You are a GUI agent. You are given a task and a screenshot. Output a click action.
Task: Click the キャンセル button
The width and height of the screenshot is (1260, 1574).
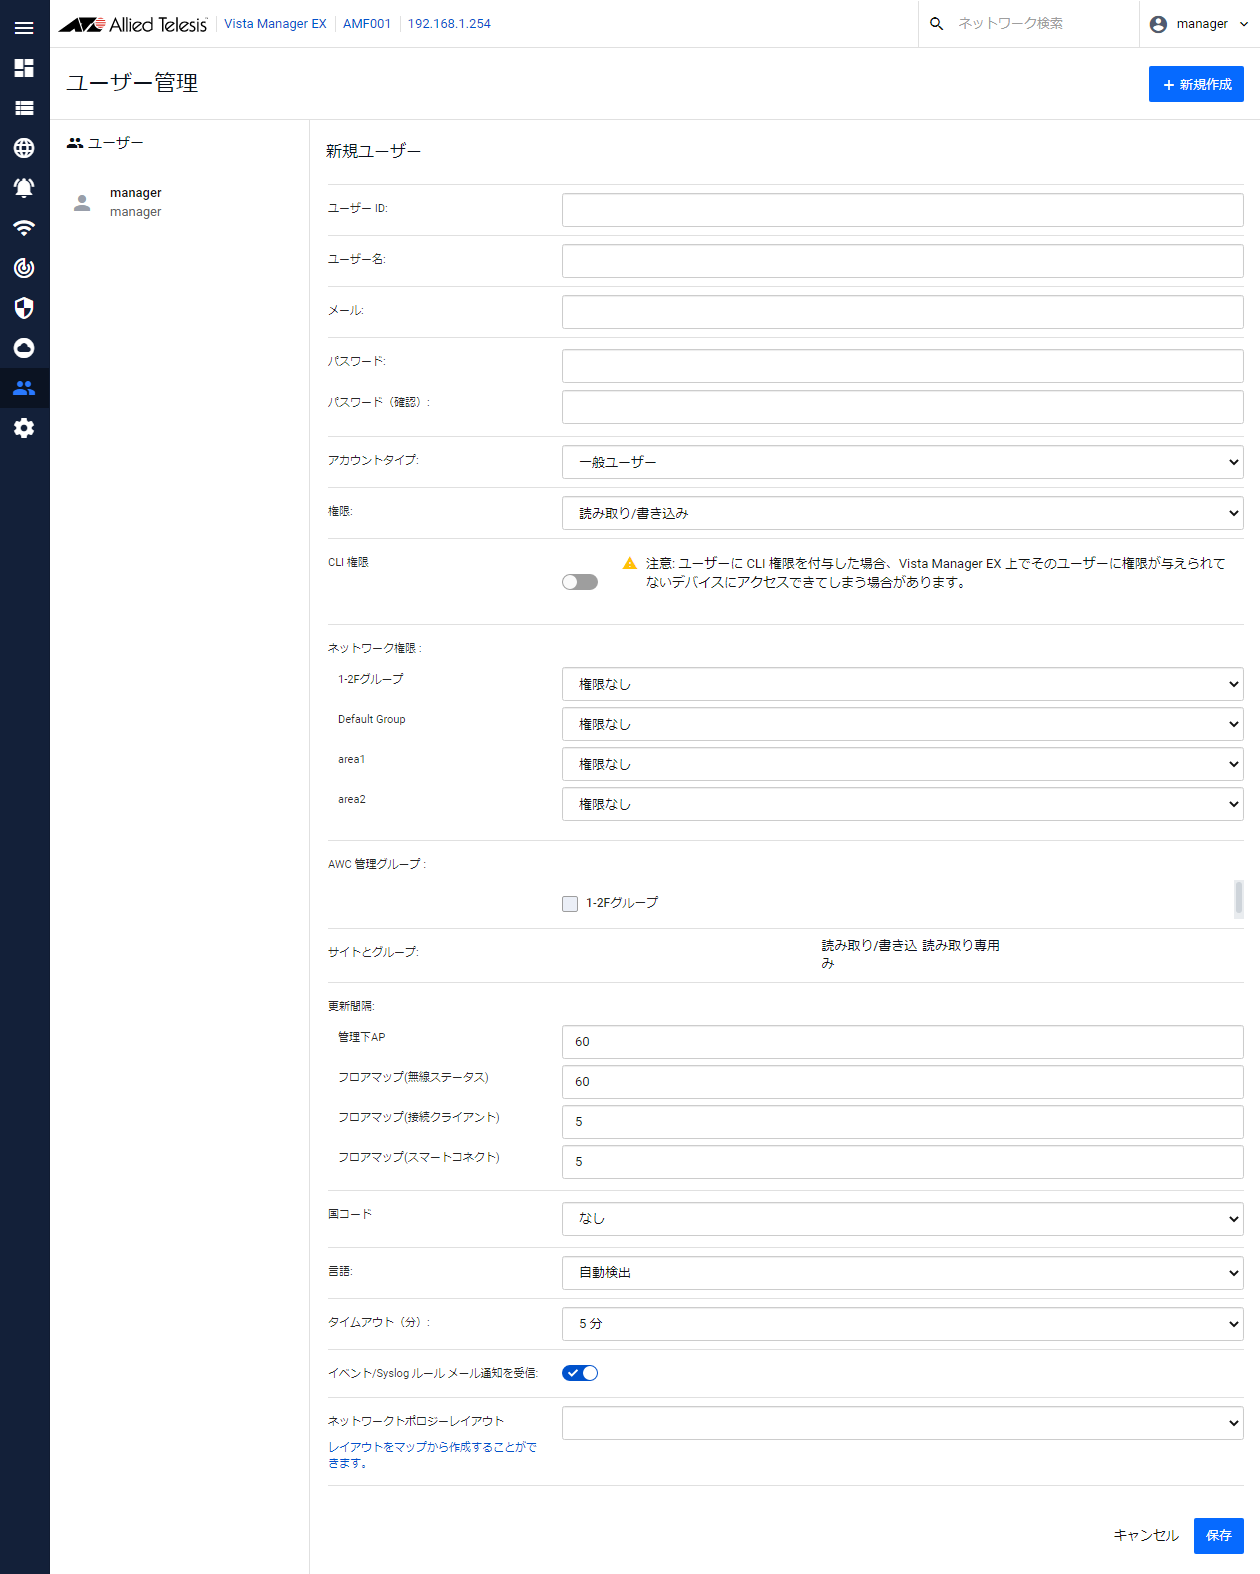click(x=1146, y=1535)
